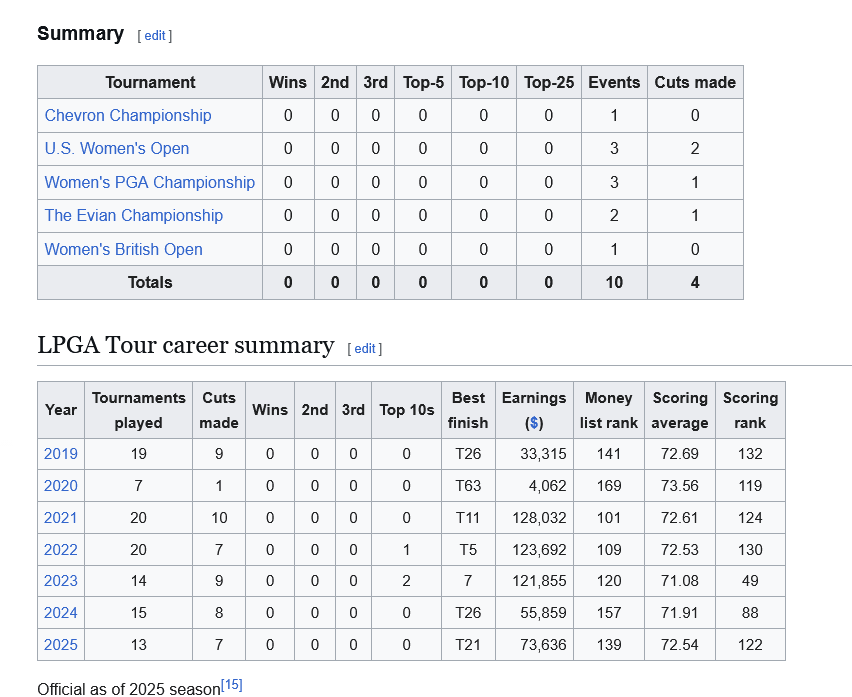The height and width of the screenshot is (697, 852).
Task: Open the 2021 year link
Action: click(x=61, y=518)
